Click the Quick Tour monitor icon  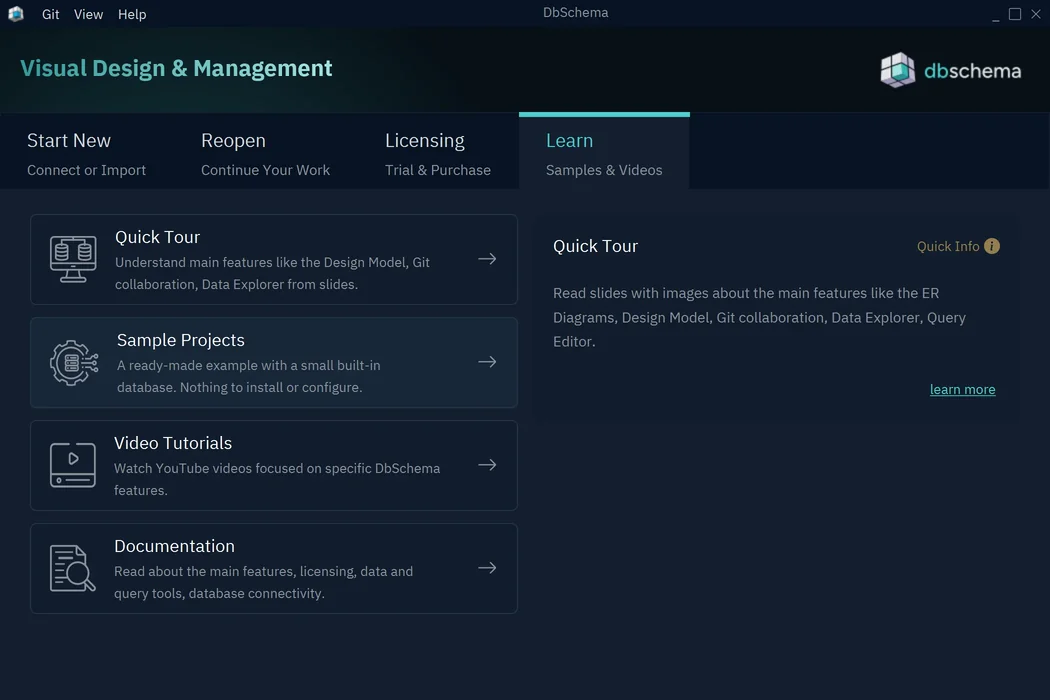(73, 259)
